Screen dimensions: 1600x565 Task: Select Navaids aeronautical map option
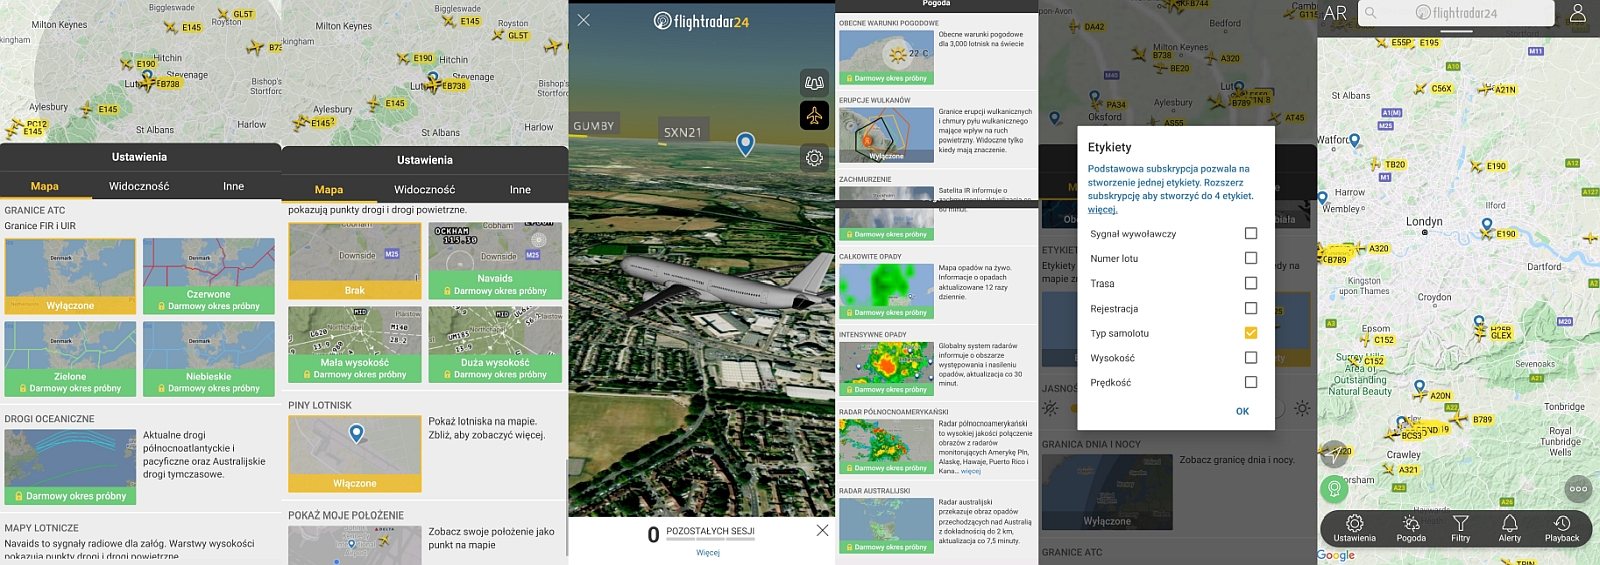(494, 261)
